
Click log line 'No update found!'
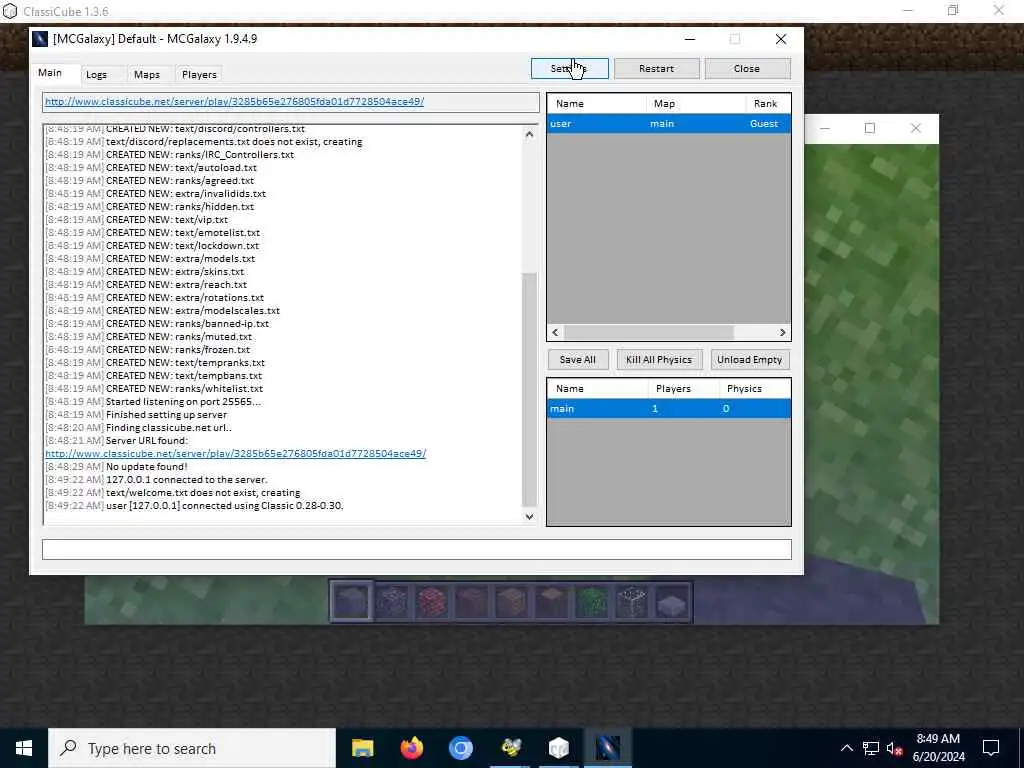[x=146, y=466]
